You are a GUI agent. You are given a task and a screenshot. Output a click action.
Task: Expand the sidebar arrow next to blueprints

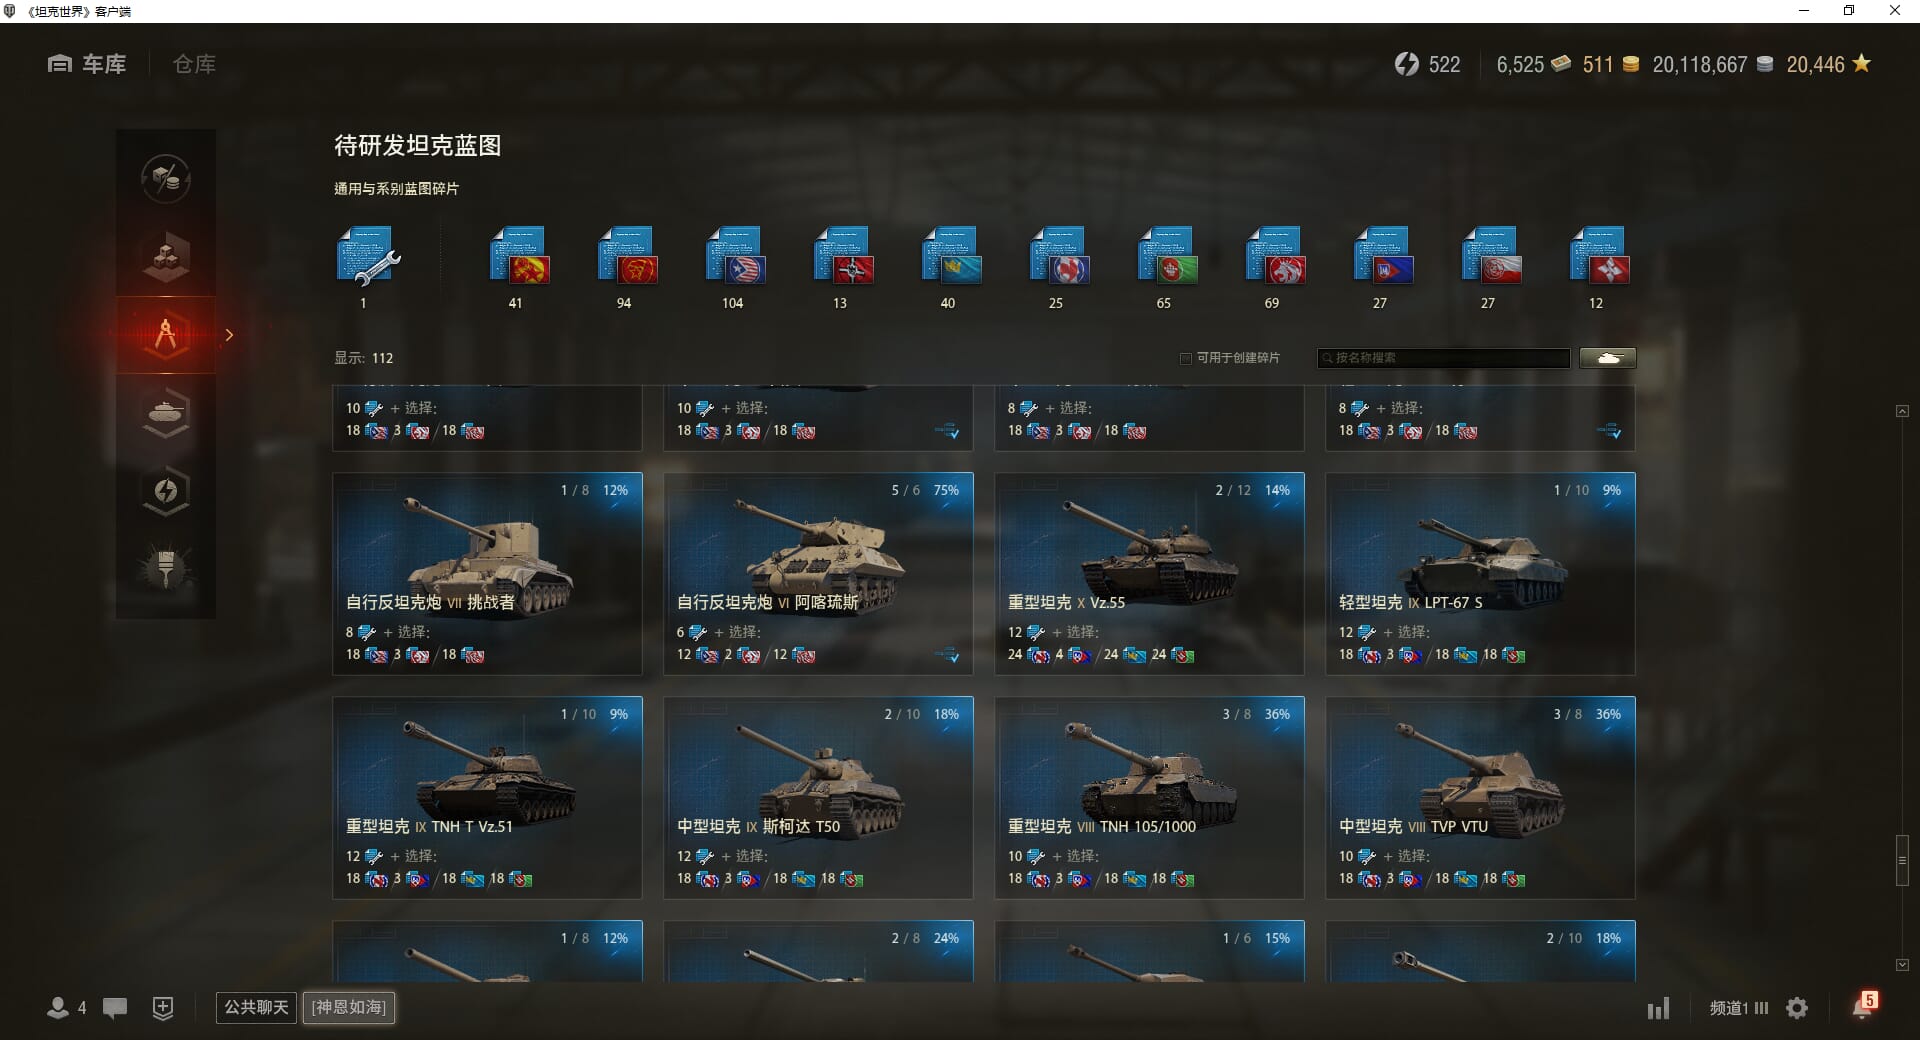click(229, 335)
